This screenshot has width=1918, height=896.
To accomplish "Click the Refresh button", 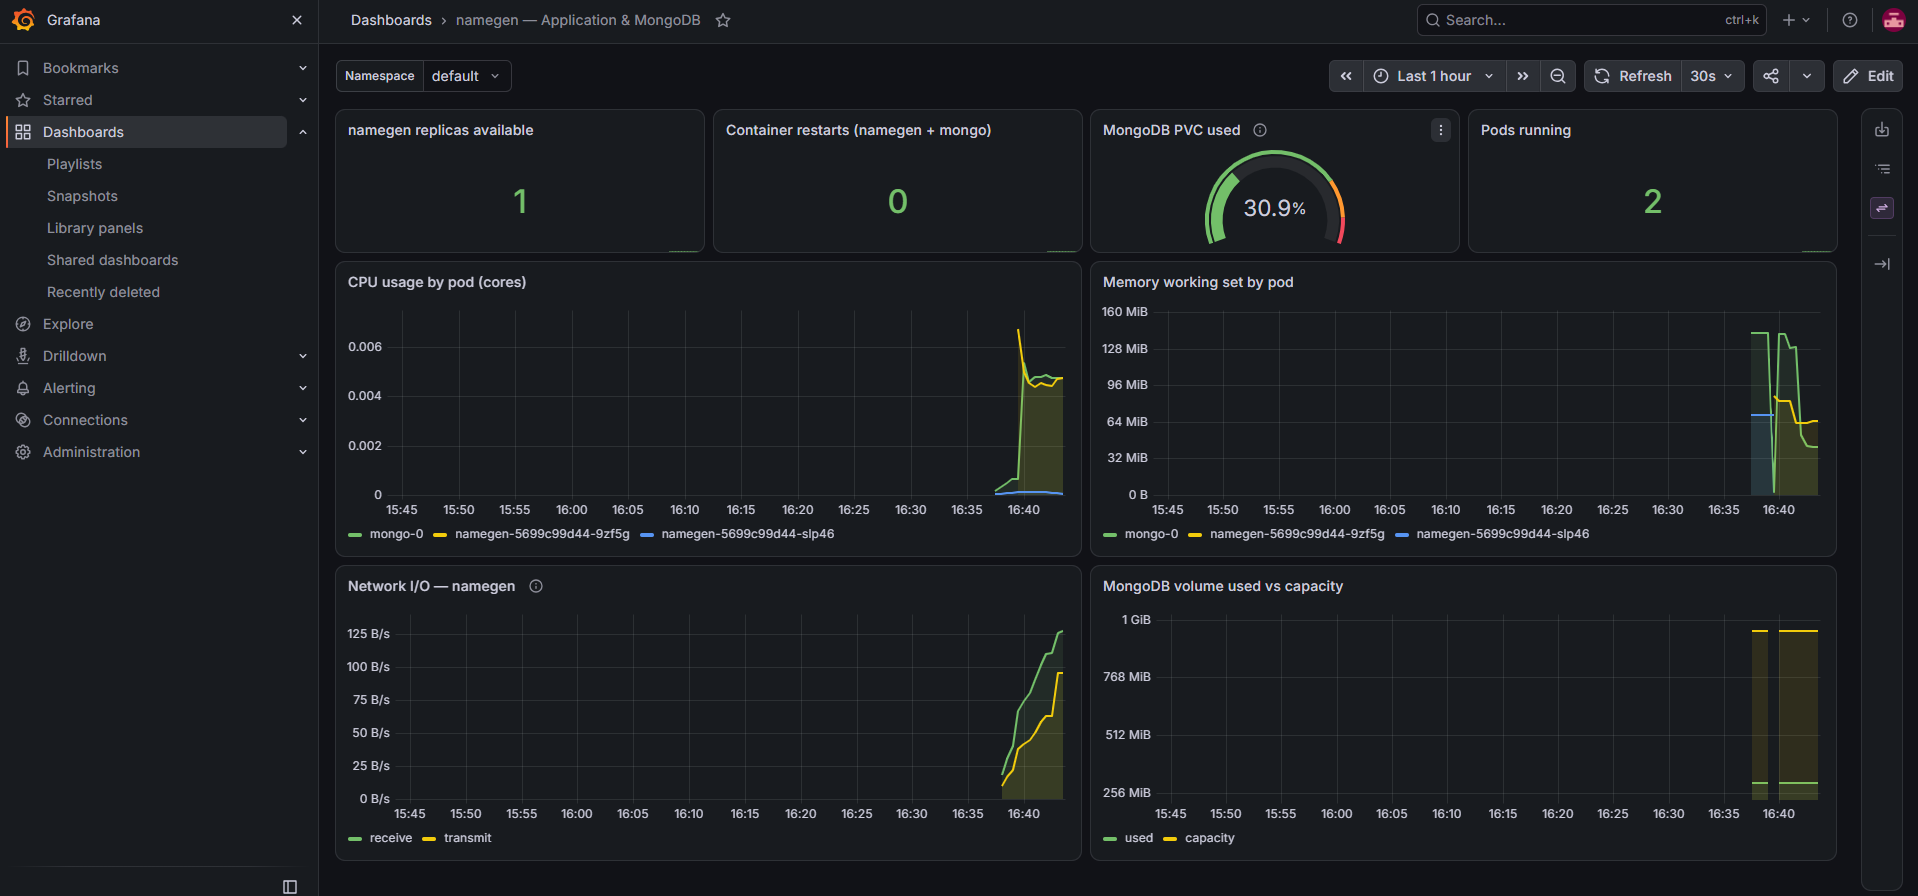I will point(1633,76).
